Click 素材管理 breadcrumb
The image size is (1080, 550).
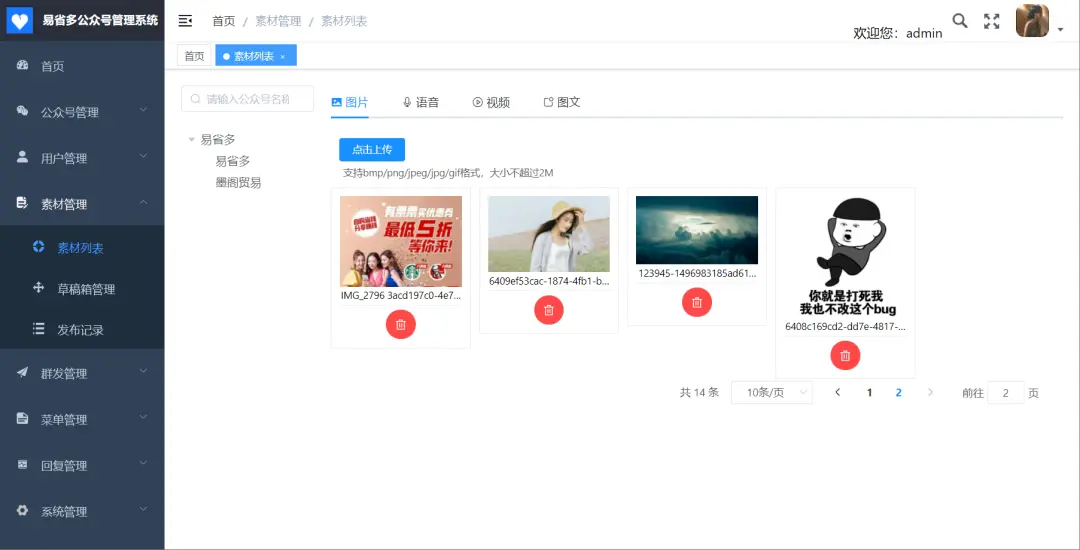pyautogui.click(x=278, y=21)
